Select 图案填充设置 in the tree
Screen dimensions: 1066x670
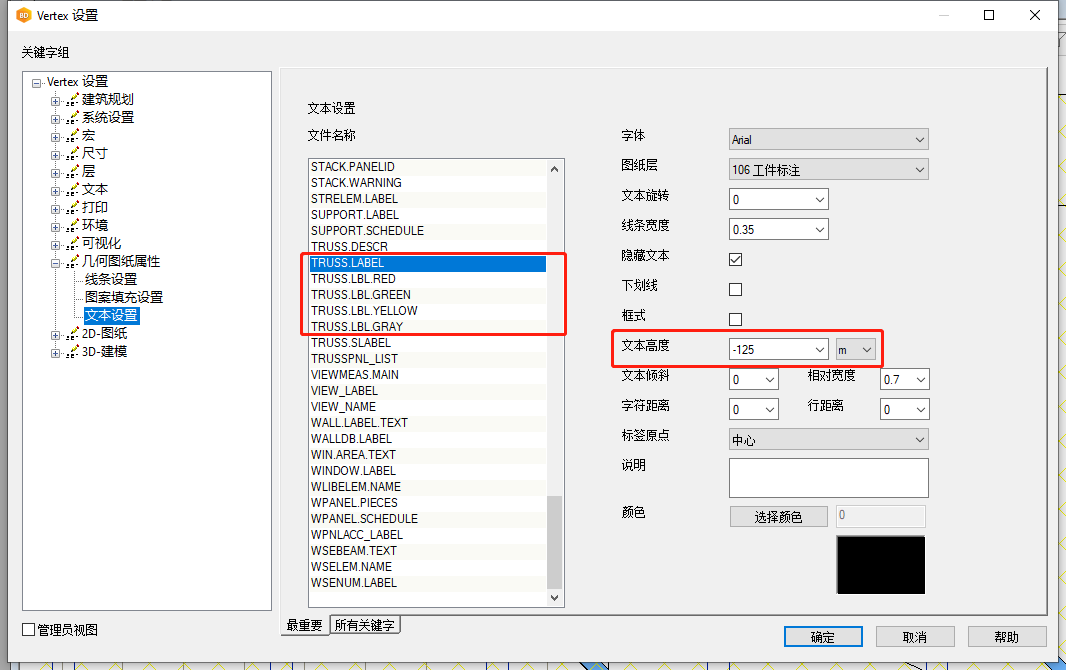pyautogui.click(x=124, y=298)
